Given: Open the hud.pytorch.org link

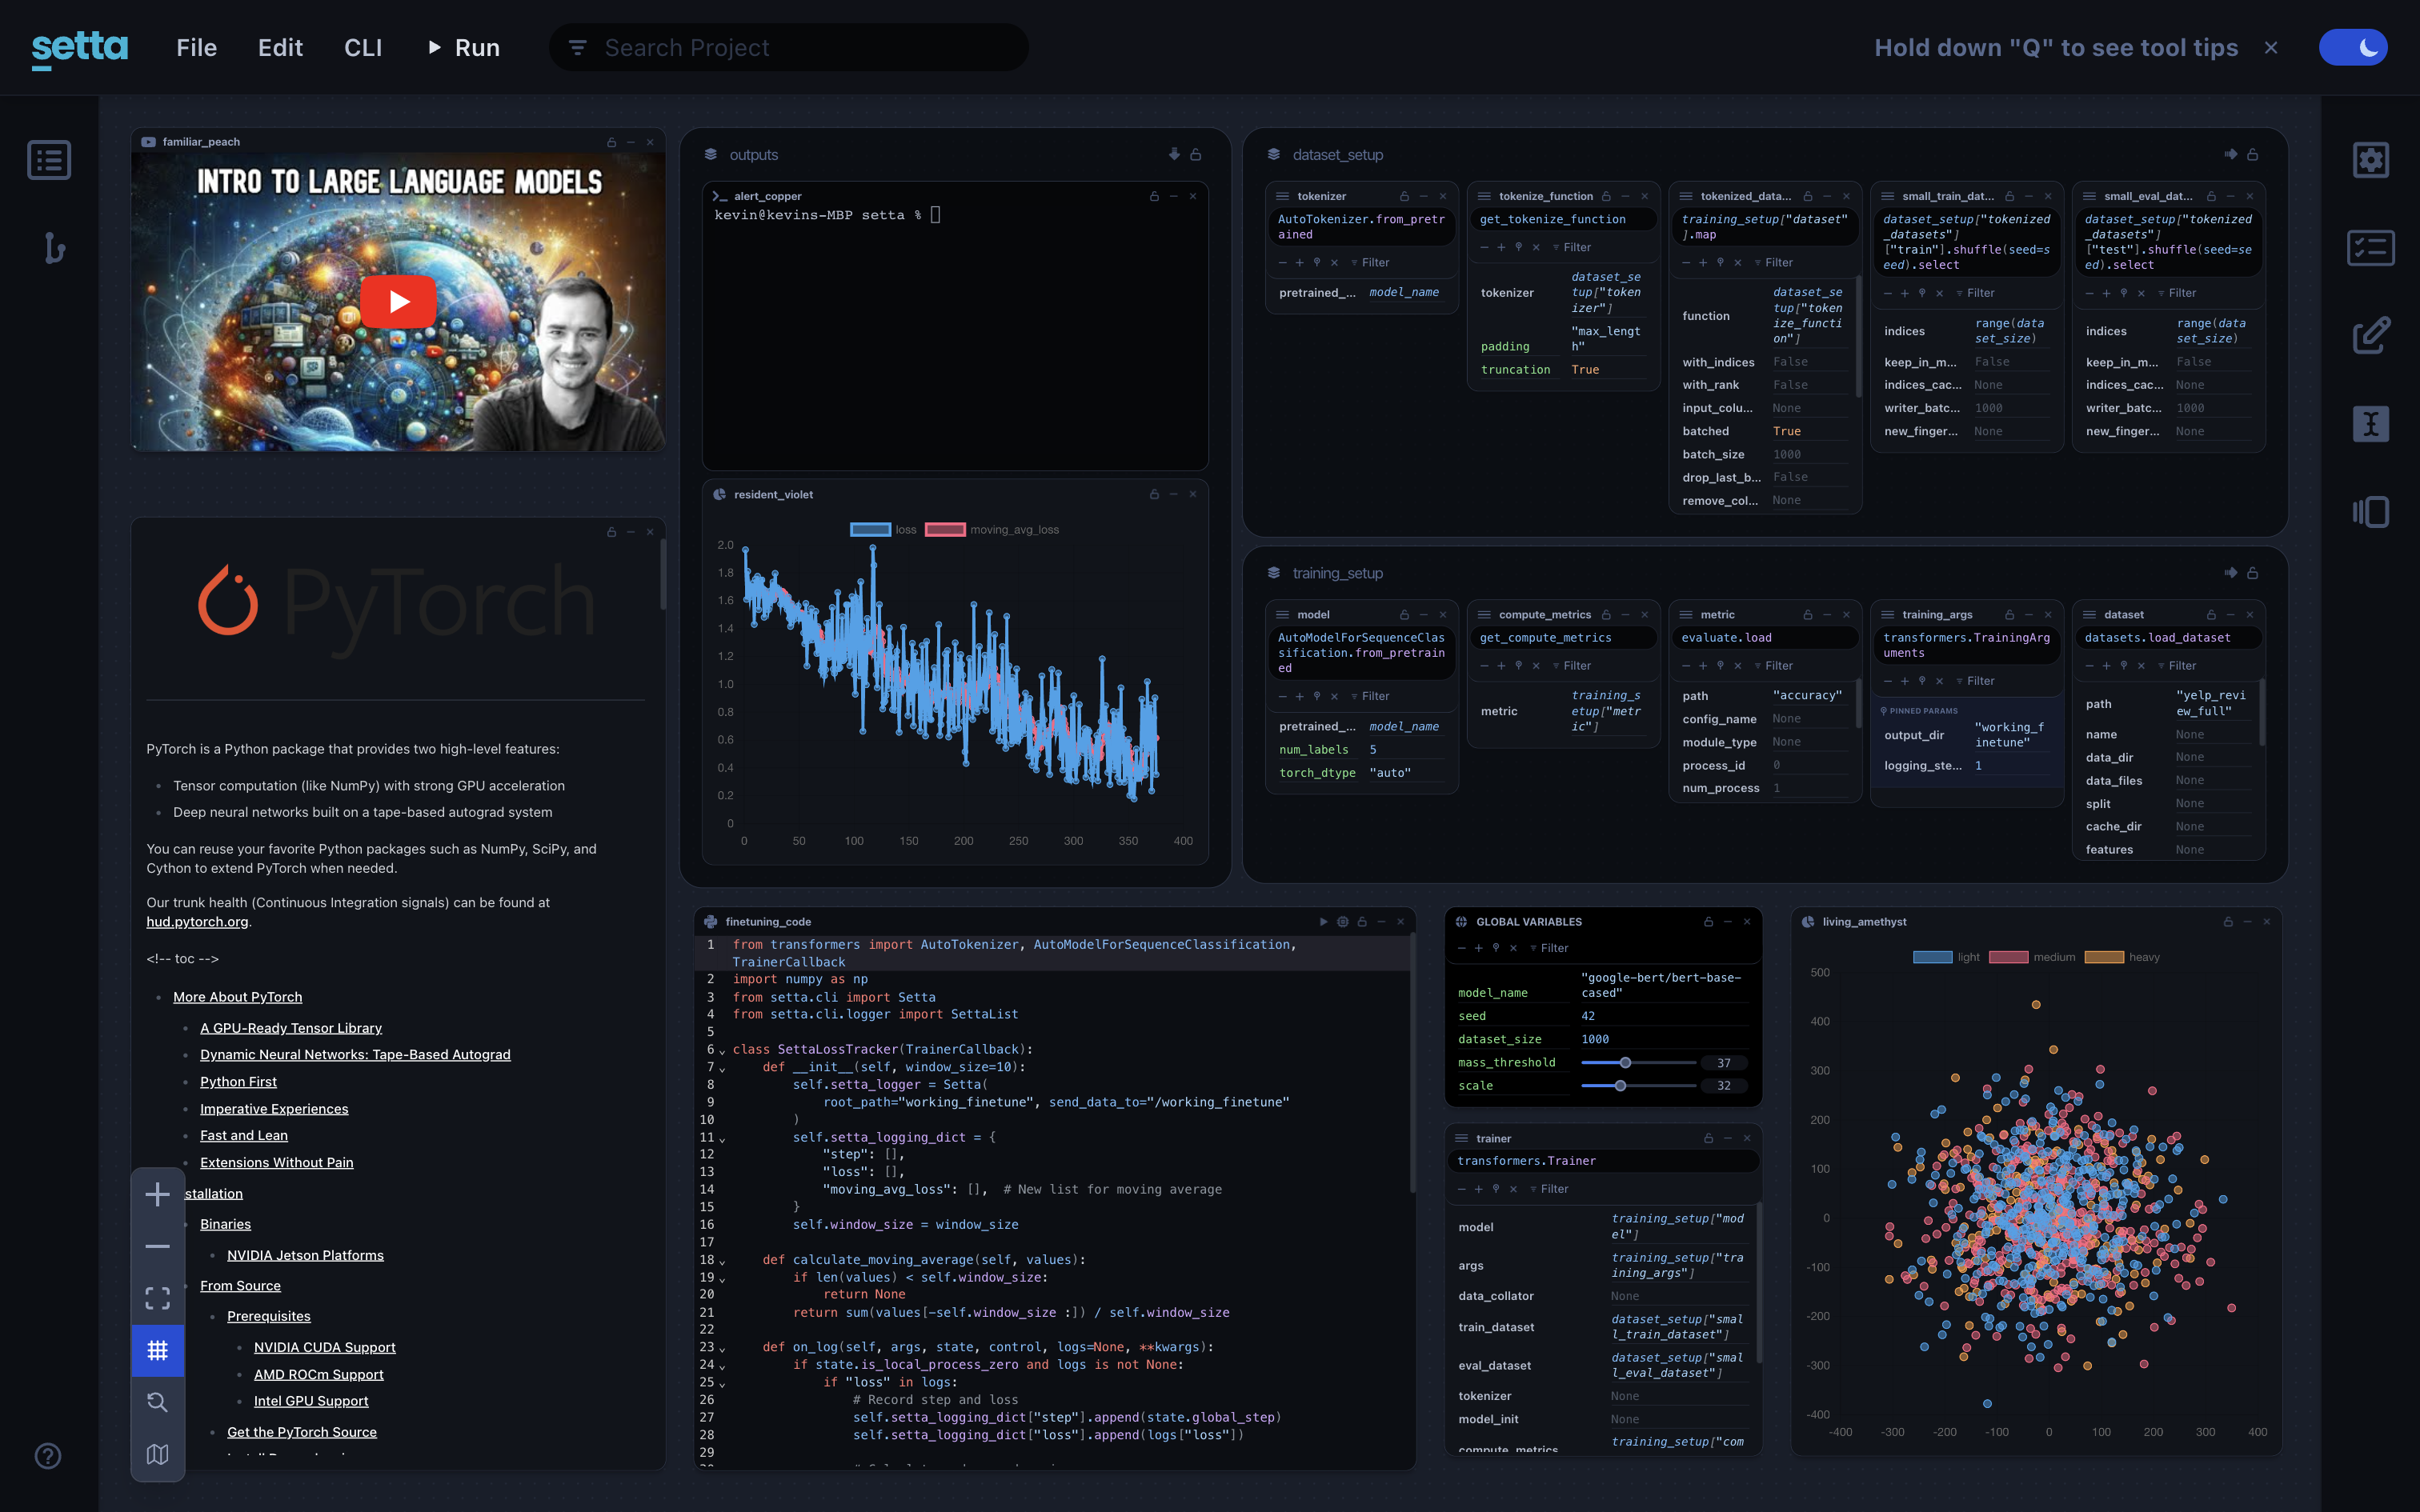Looking at the screenshot, I should [x=197, y=922].
